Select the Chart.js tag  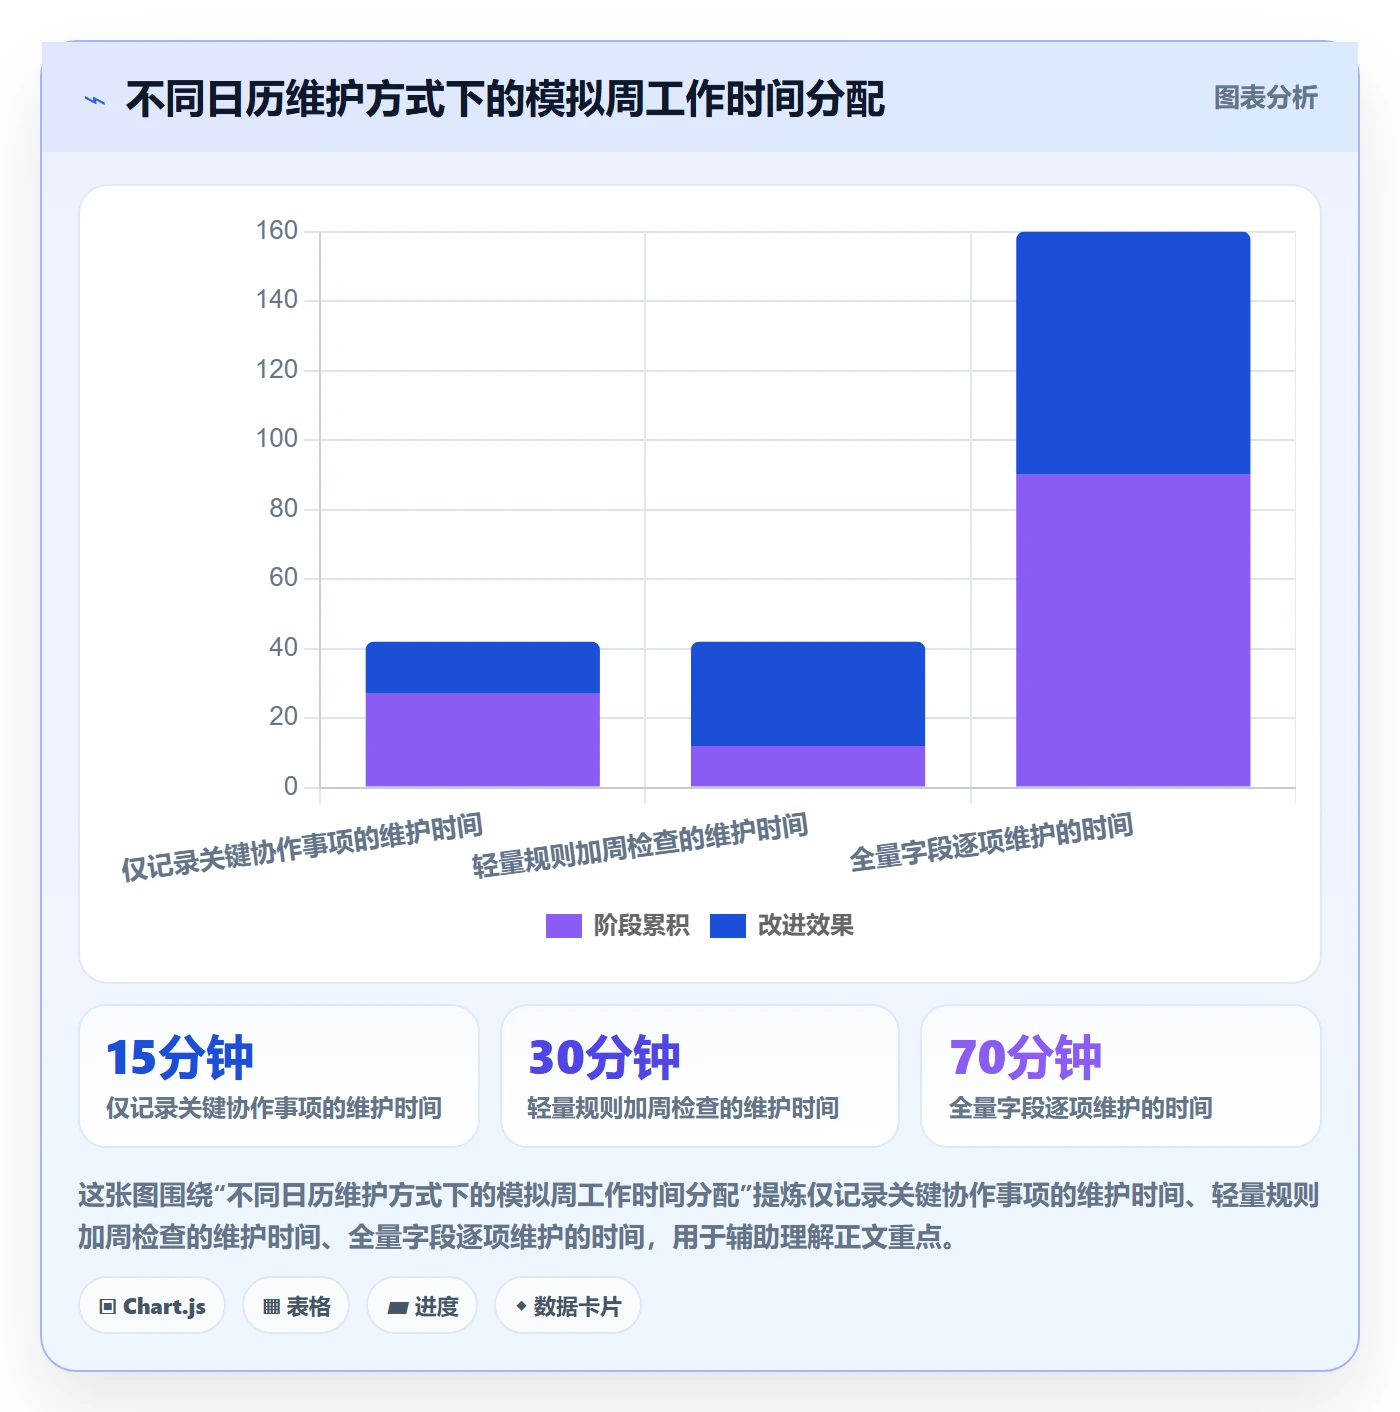152,1306
